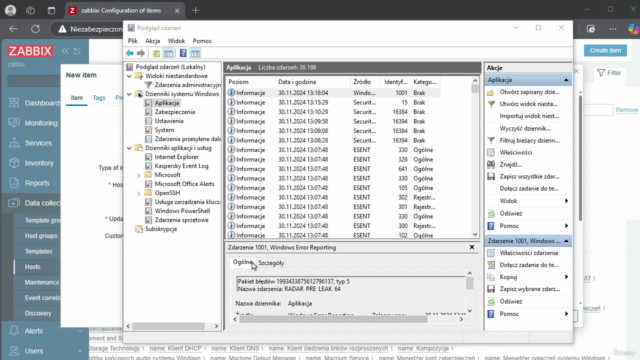This screenshot has width=640, height=360.
Task: Click the Up one level folder icon
Action: (156, 53)
